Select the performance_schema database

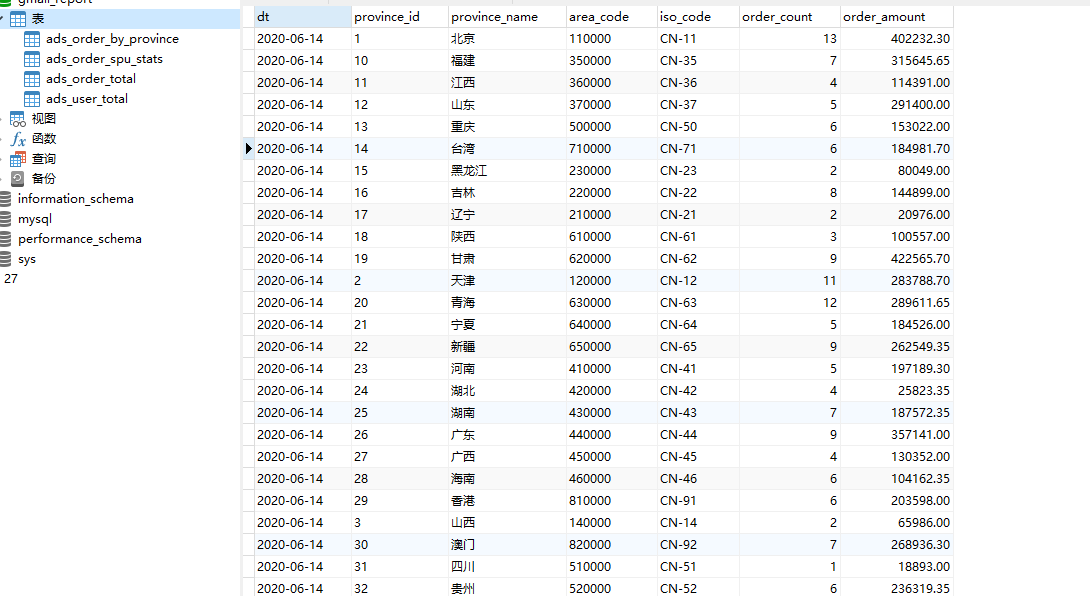[x=80, y=239]
